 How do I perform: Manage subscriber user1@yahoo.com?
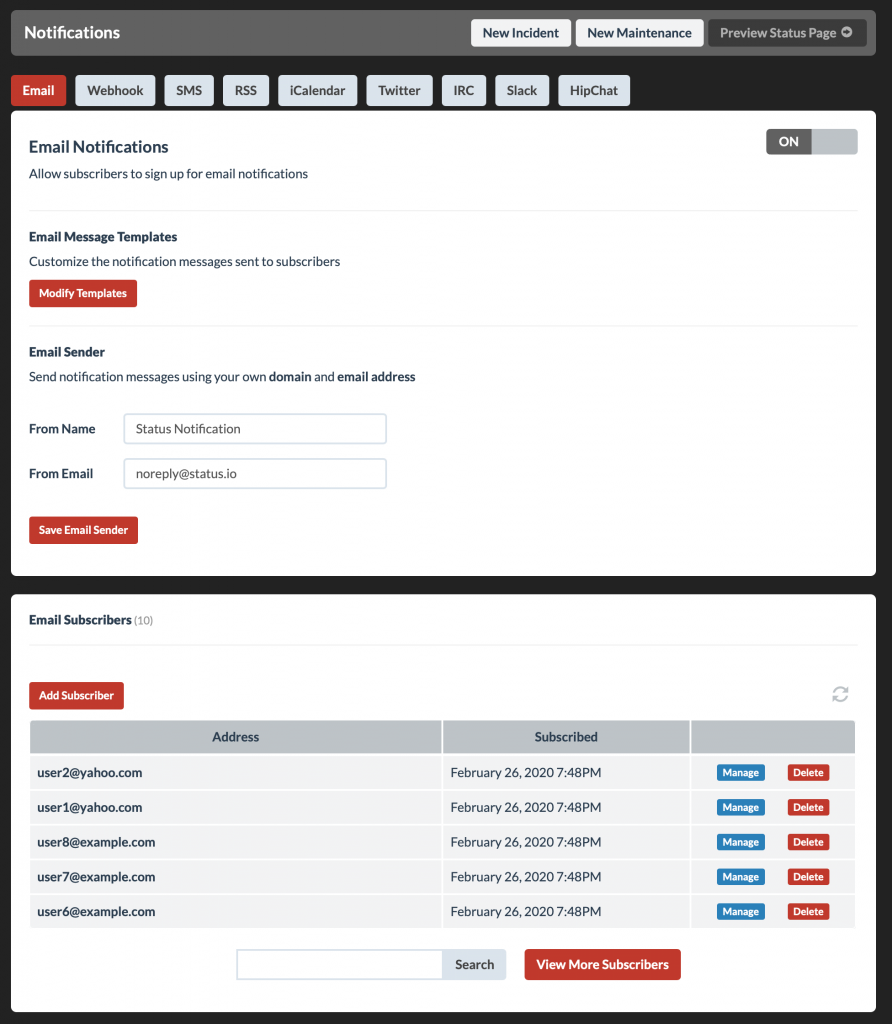pyautogui.click(x=741, y=807)
